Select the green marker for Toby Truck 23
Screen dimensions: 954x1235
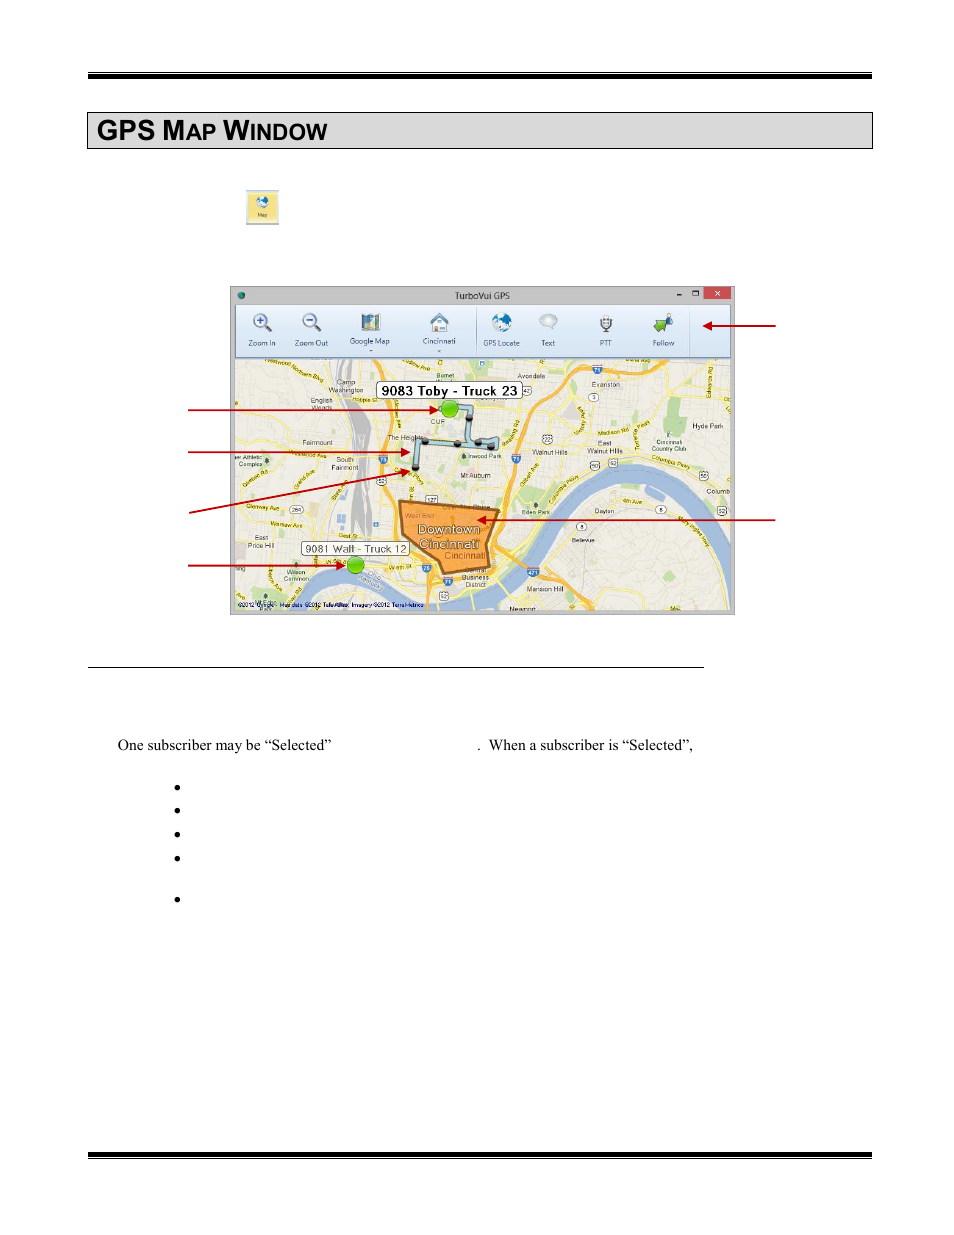tap(450, 408)
